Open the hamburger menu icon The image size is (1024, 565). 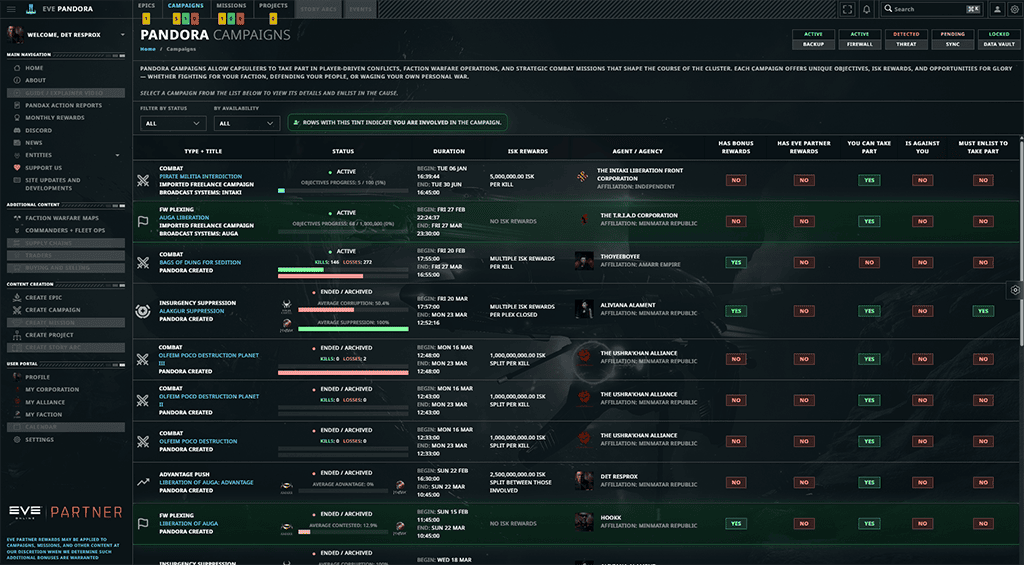click(x=10, y=9)
